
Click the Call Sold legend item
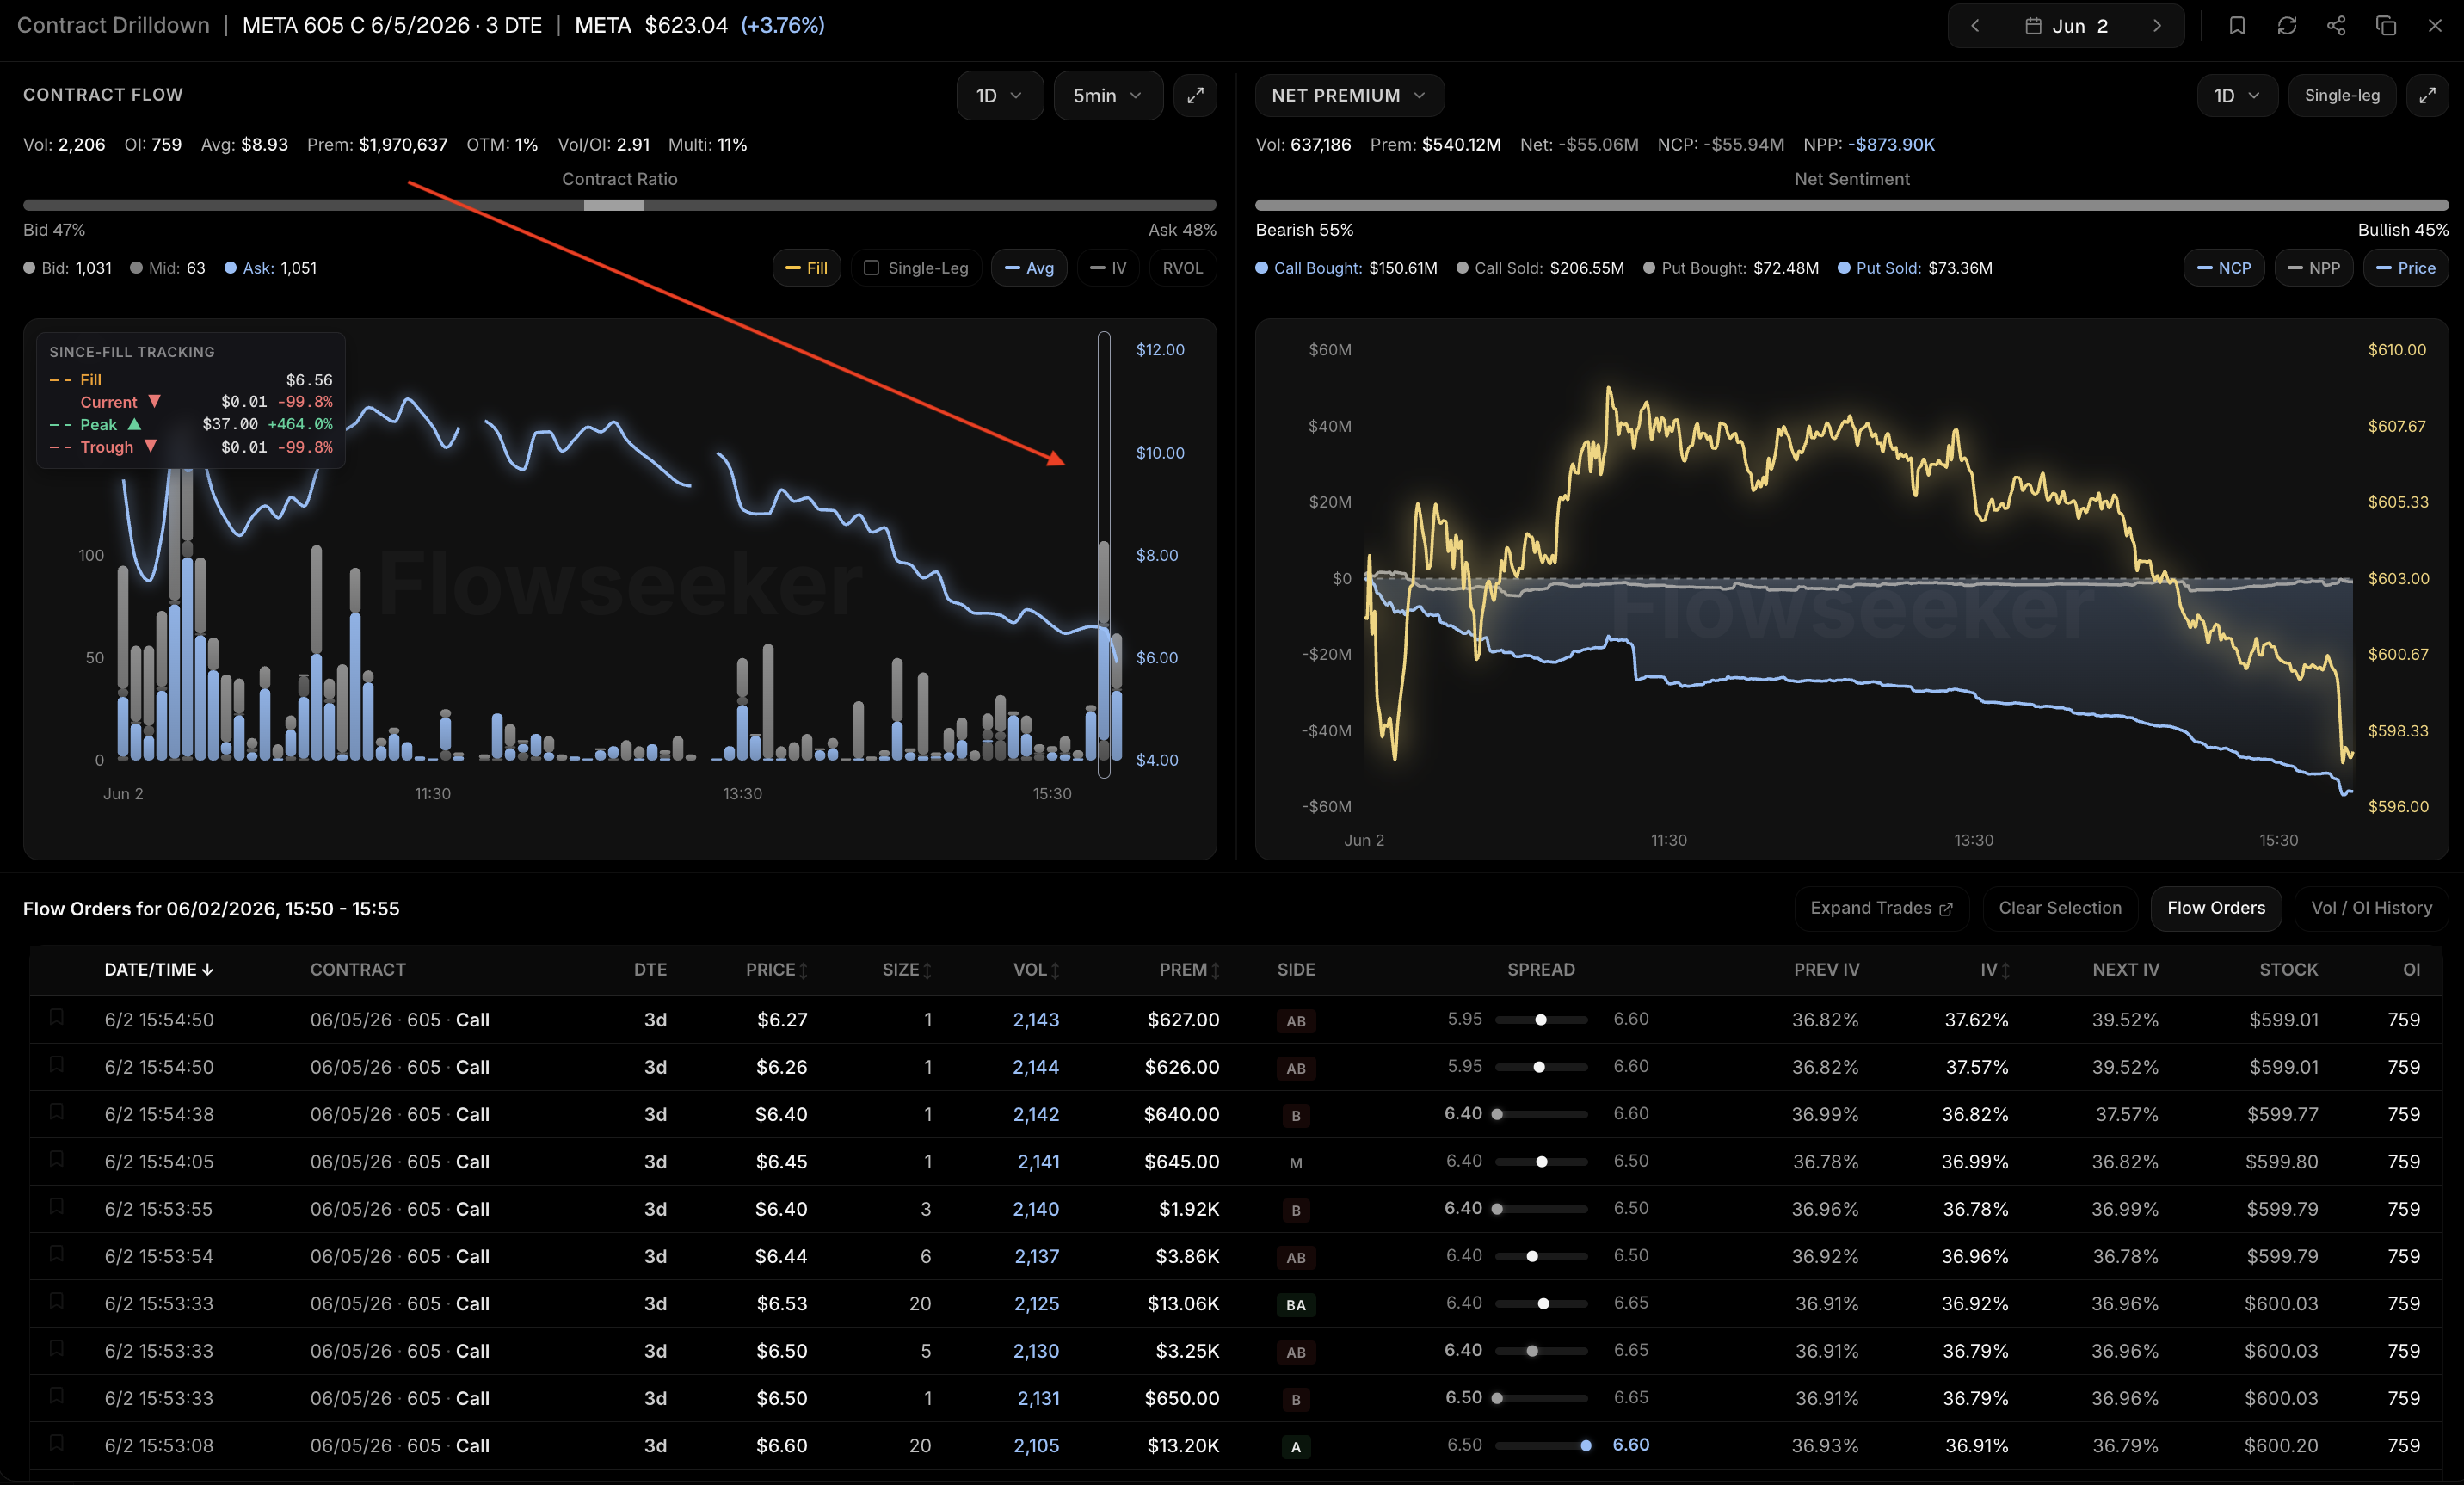pos(1541,268)
